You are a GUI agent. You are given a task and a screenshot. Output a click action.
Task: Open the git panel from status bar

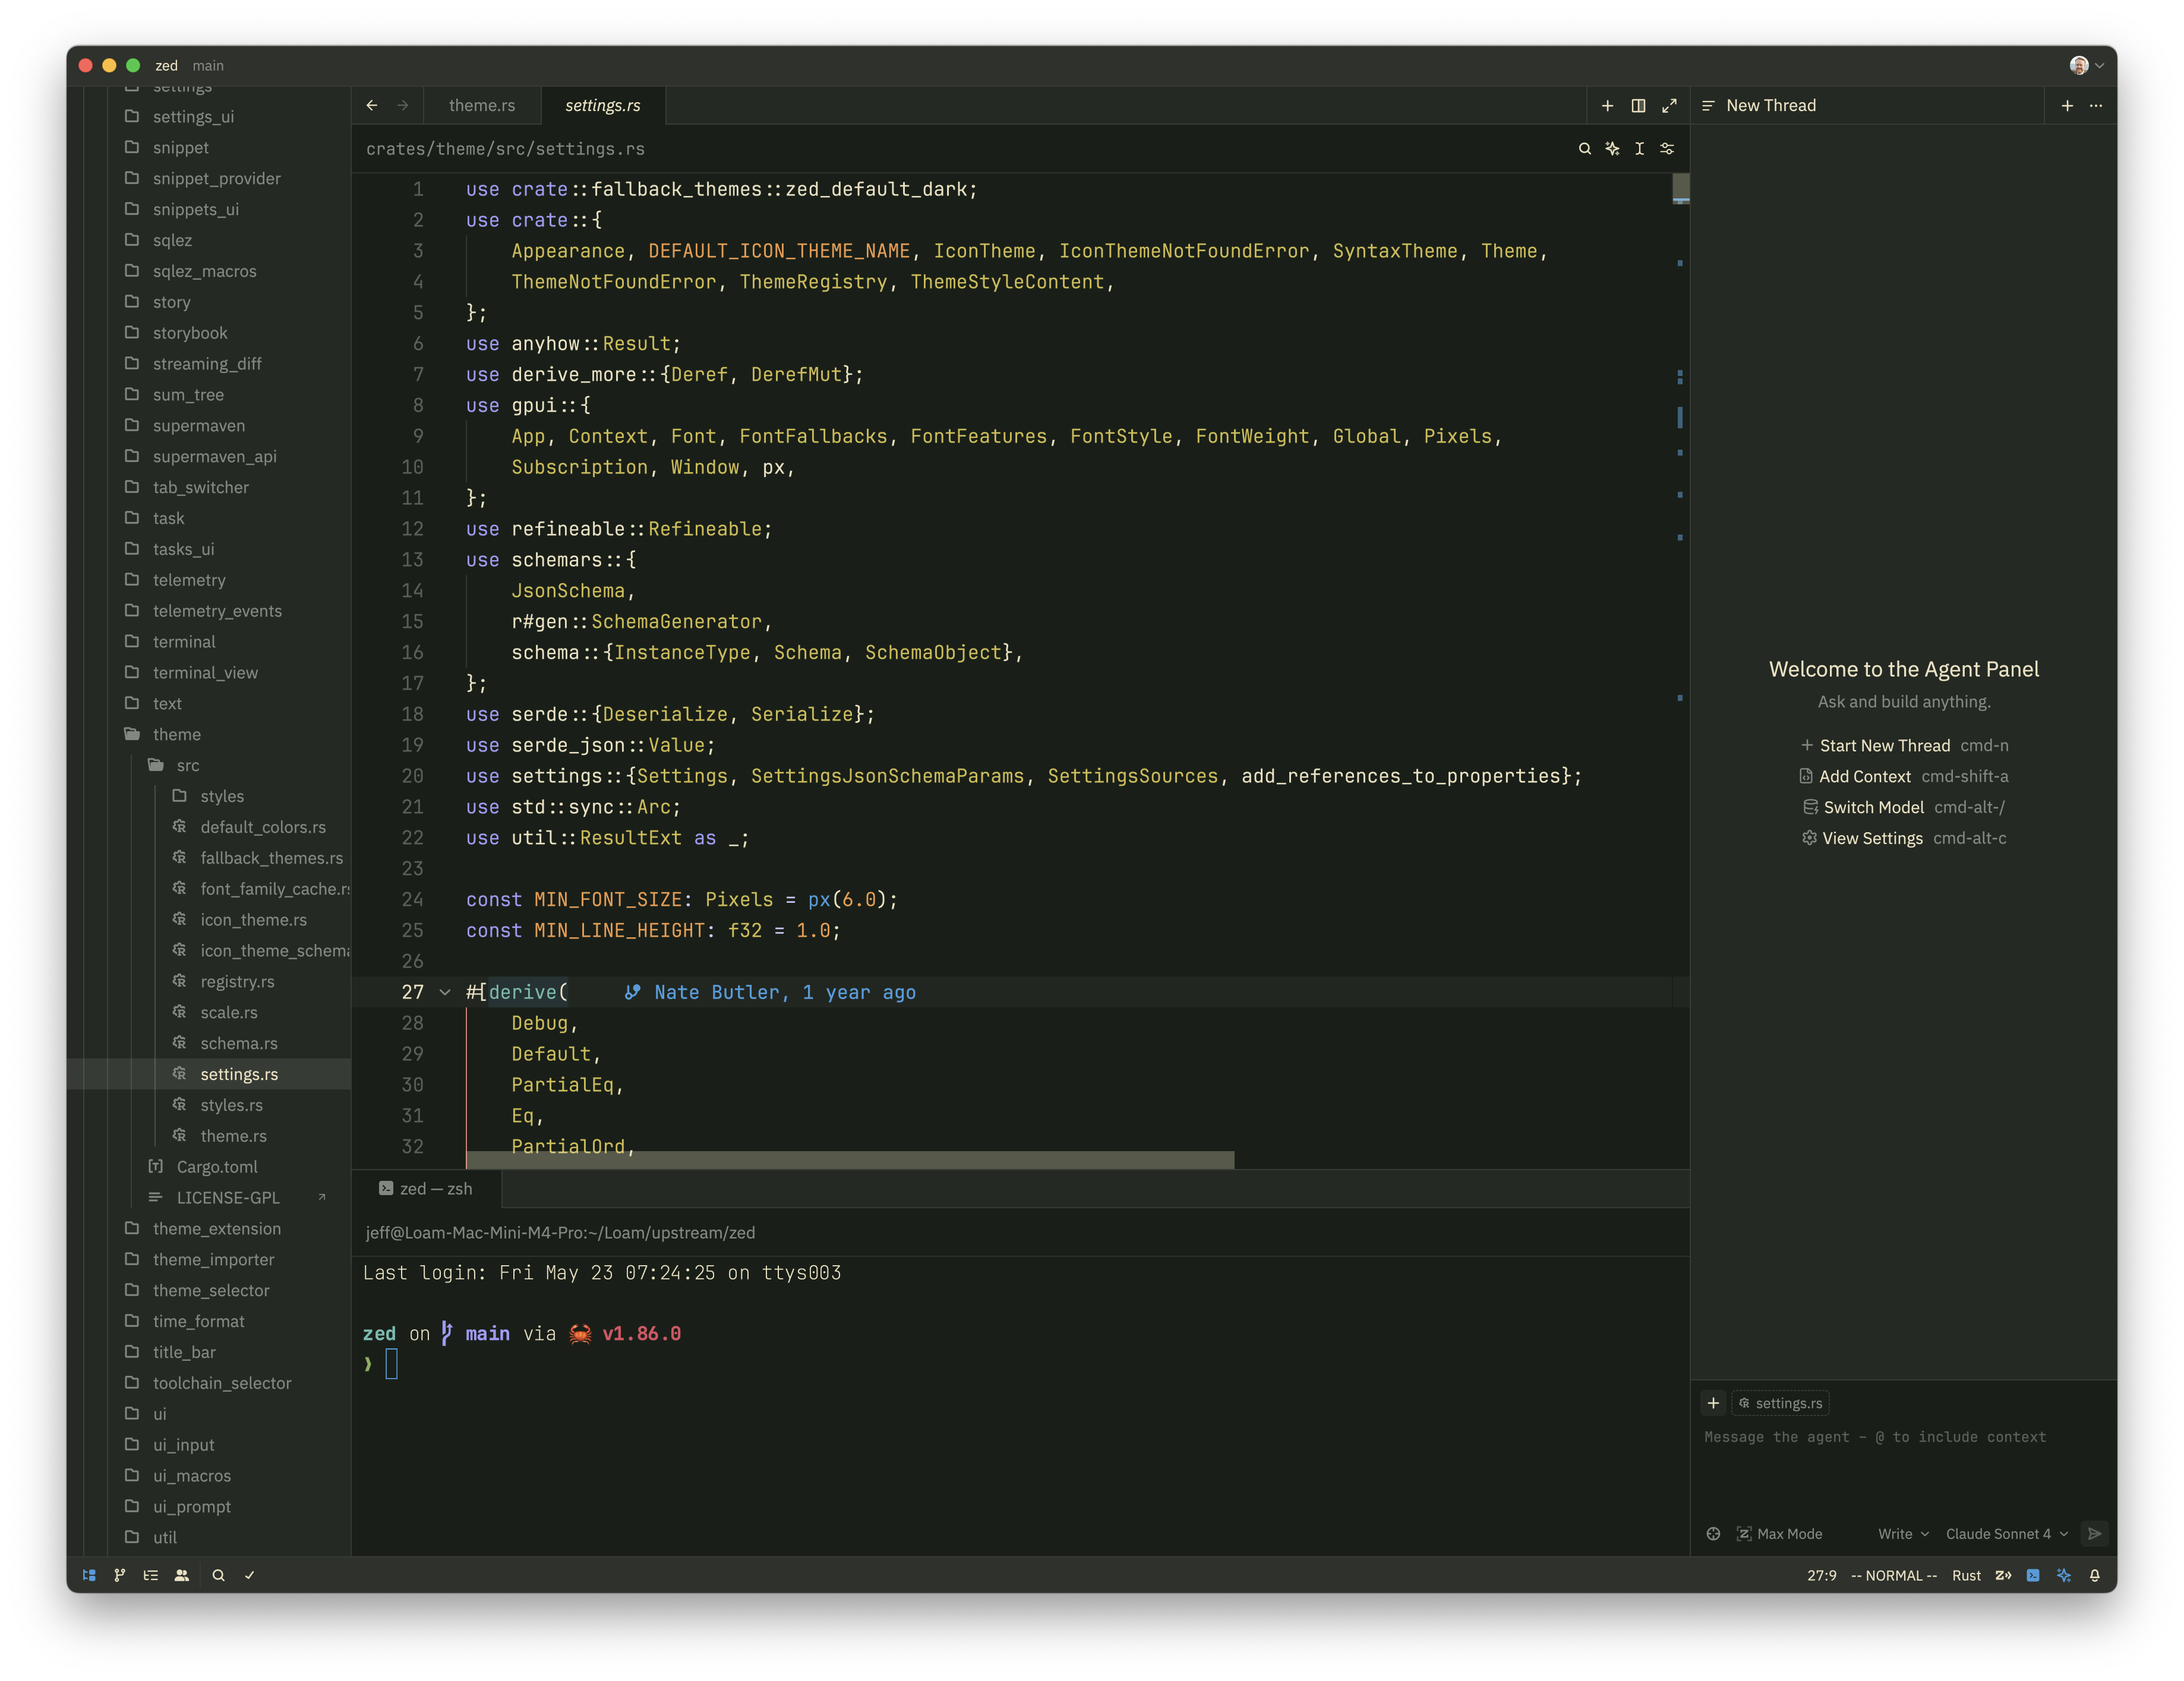pos(120,1575)
